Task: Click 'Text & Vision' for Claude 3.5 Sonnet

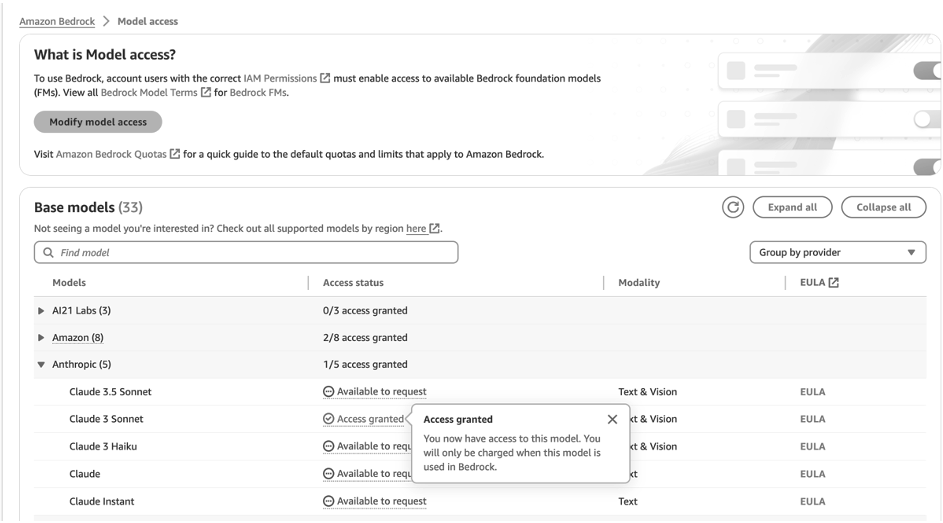Action: click(x=648, y=392)
